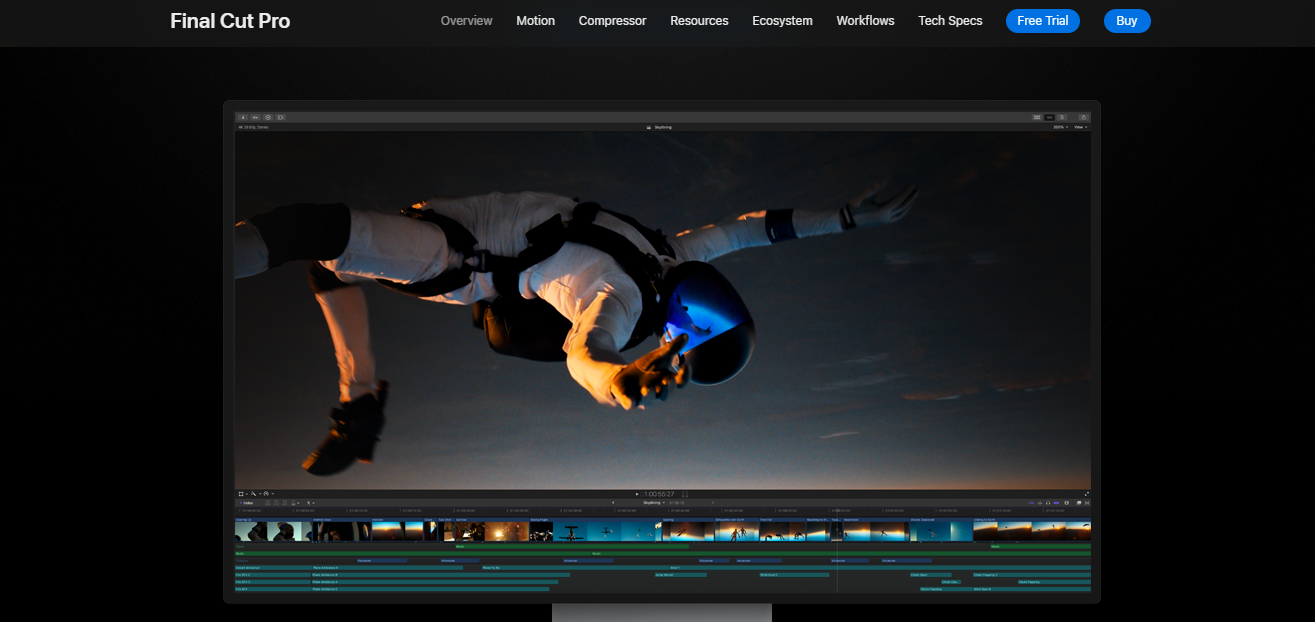Click the skydiver hero image

pos(662,310)
